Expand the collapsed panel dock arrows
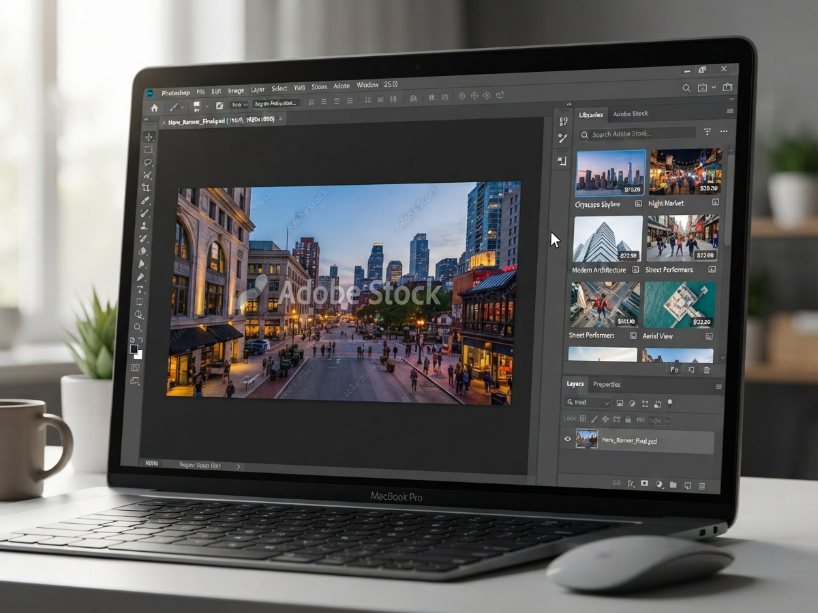Screen dimensions: 818x613 point(569,104)
